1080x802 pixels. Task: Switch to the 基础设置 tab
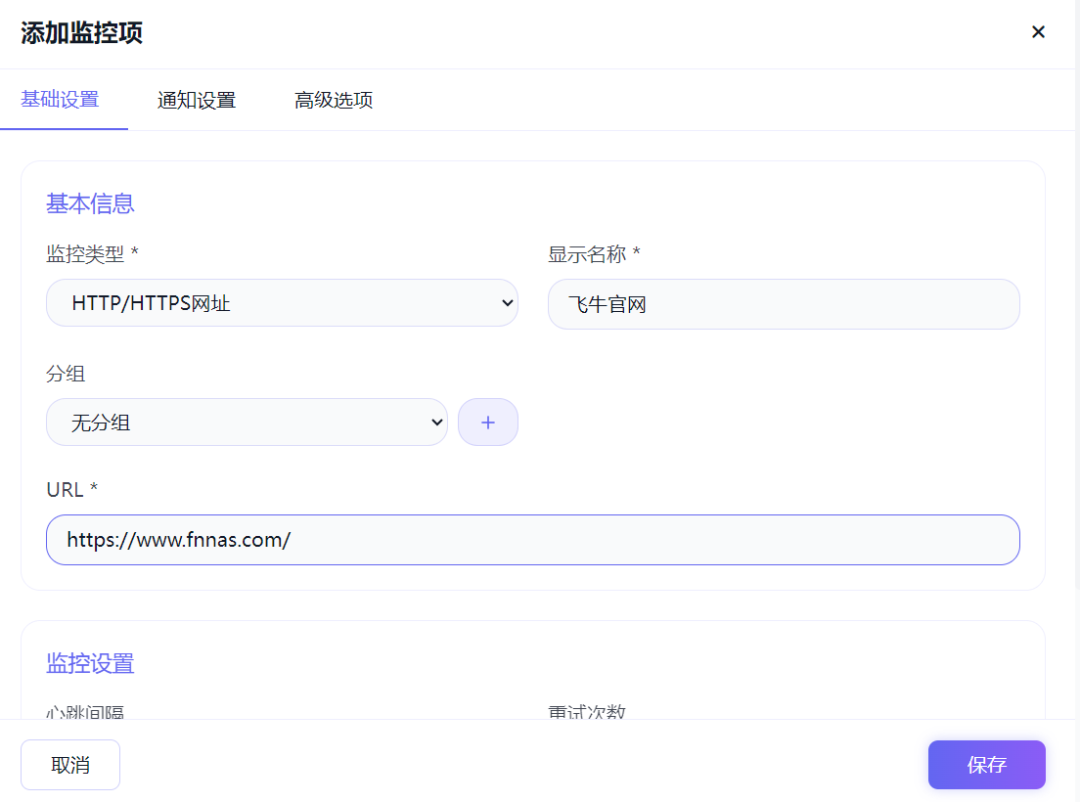click(60, 100)
